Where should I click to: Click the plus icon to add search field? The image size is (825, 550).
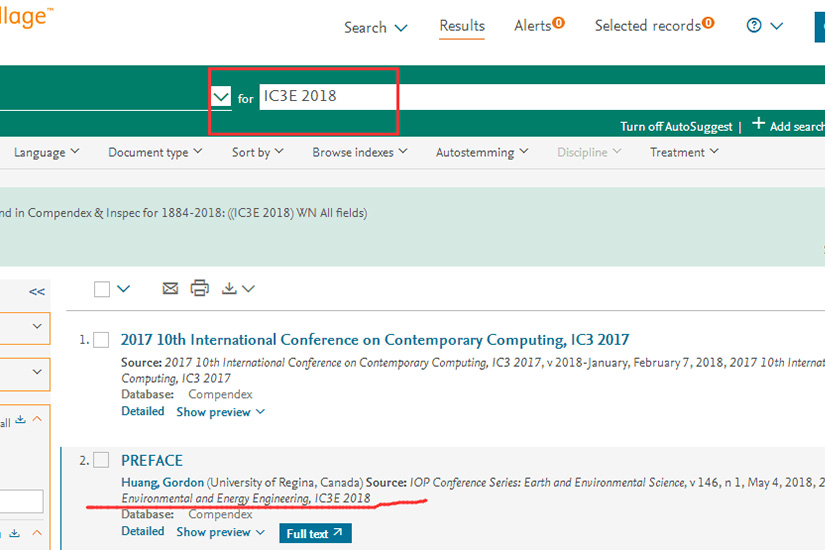pos(758,124)
